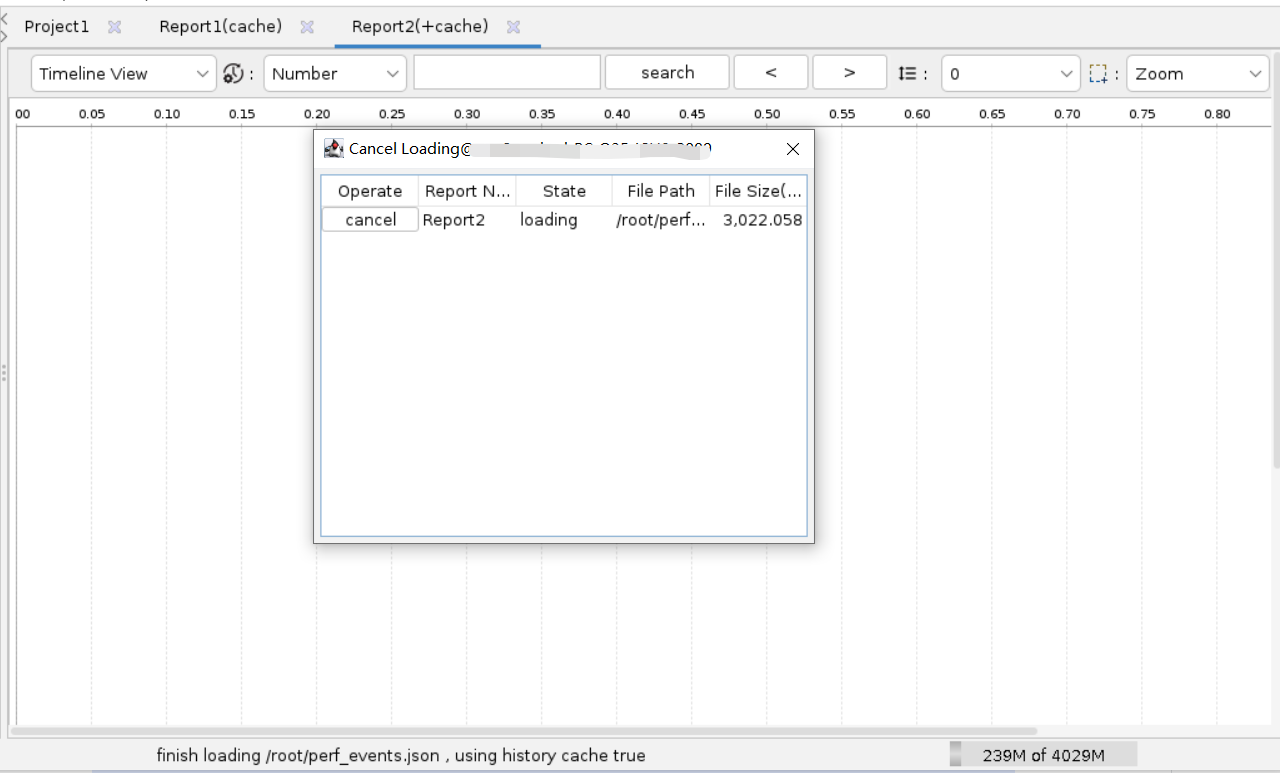Open the Zoom mode dropdown

pos(1197,73)
